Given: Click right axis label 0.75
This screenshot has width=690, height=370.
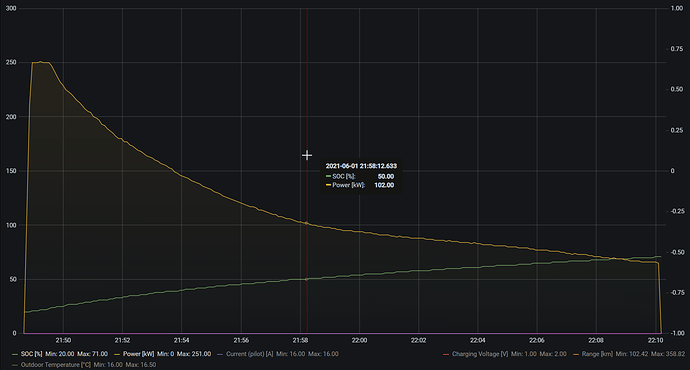Looking at the screenshot, I should (x=677, y=49).
